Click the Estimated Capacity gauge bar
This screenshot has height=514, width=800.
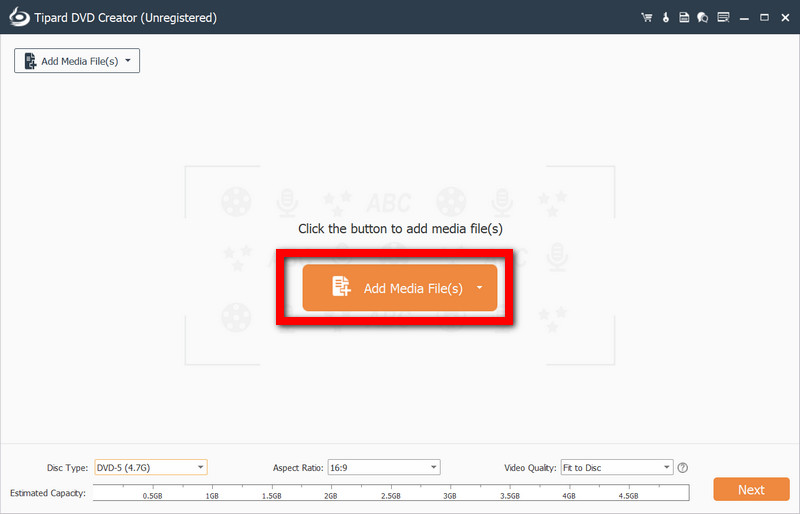coord(391,493)
